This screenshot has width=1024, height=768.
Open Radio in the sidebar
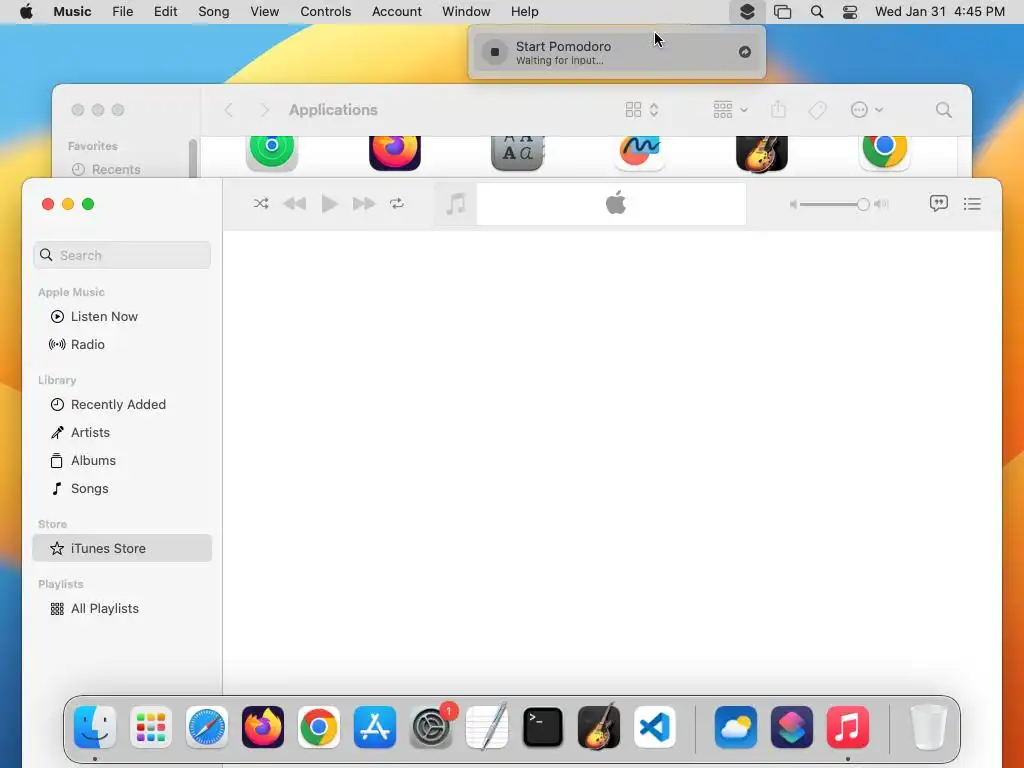122,345
